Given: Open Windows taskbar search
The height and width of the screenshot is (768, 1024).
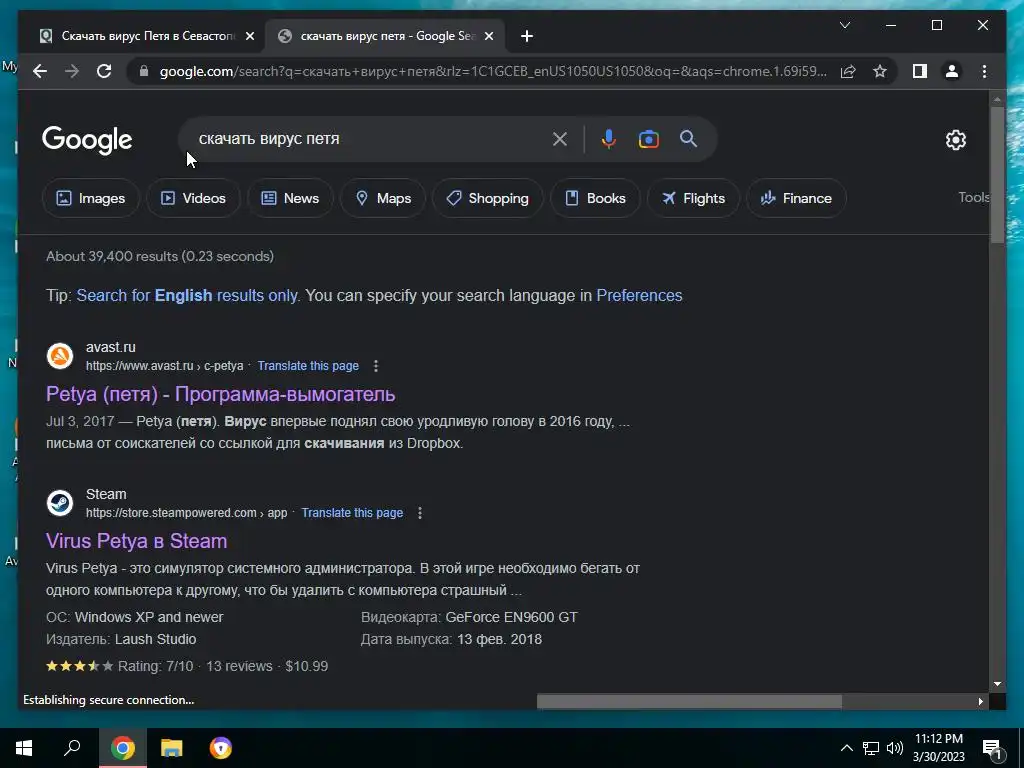Looking at the screenshot, I should point(72,748).
